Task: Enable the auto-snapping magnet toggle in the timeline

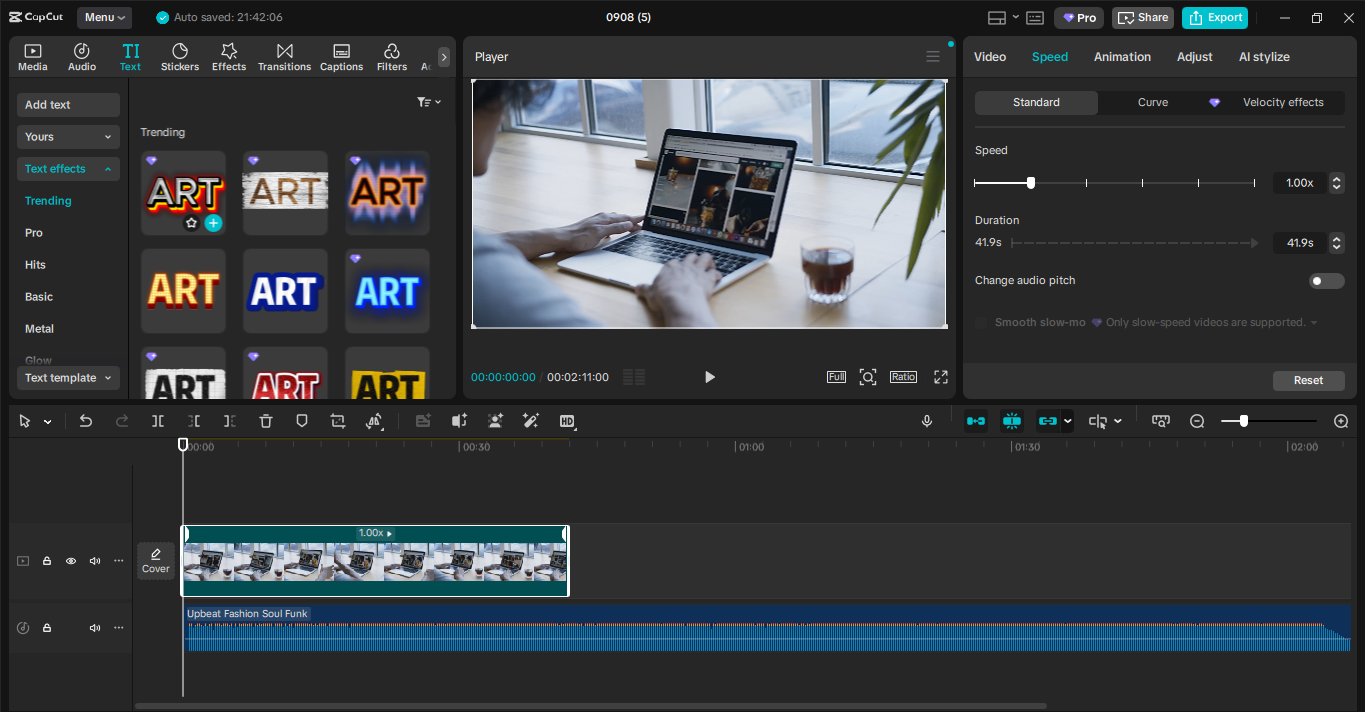Action: (x=1012, y=421)
